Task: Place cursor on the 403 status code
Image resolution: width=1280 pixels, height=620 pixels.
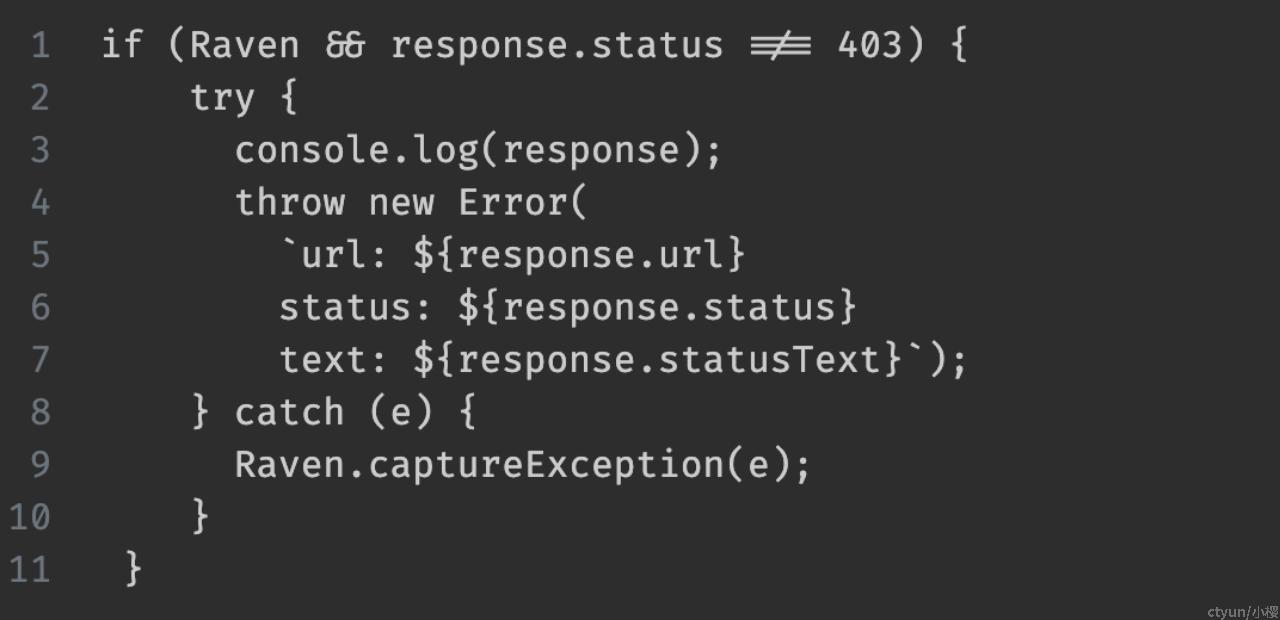Action: tap(870, 46)
